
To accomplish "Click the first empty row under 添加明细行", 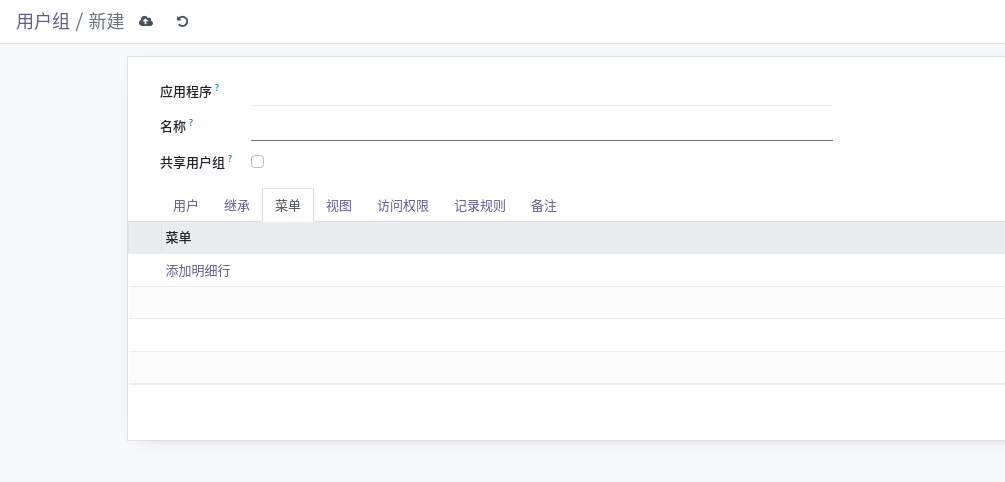I will pyautogui.click(x=567, y=303).
